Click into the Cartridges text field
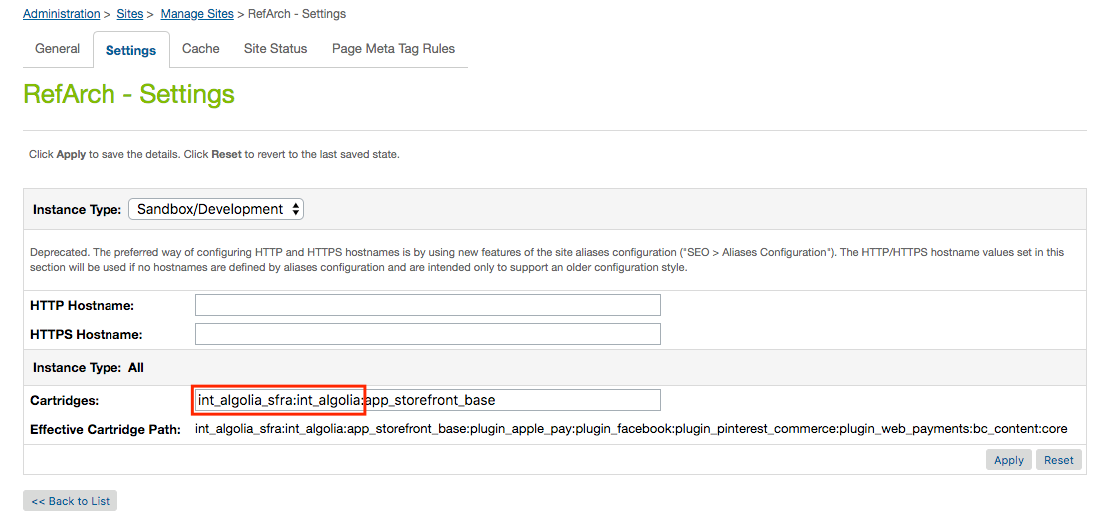Image resolution: width=1112 pixels, height=530 pixels. (428, 400)
